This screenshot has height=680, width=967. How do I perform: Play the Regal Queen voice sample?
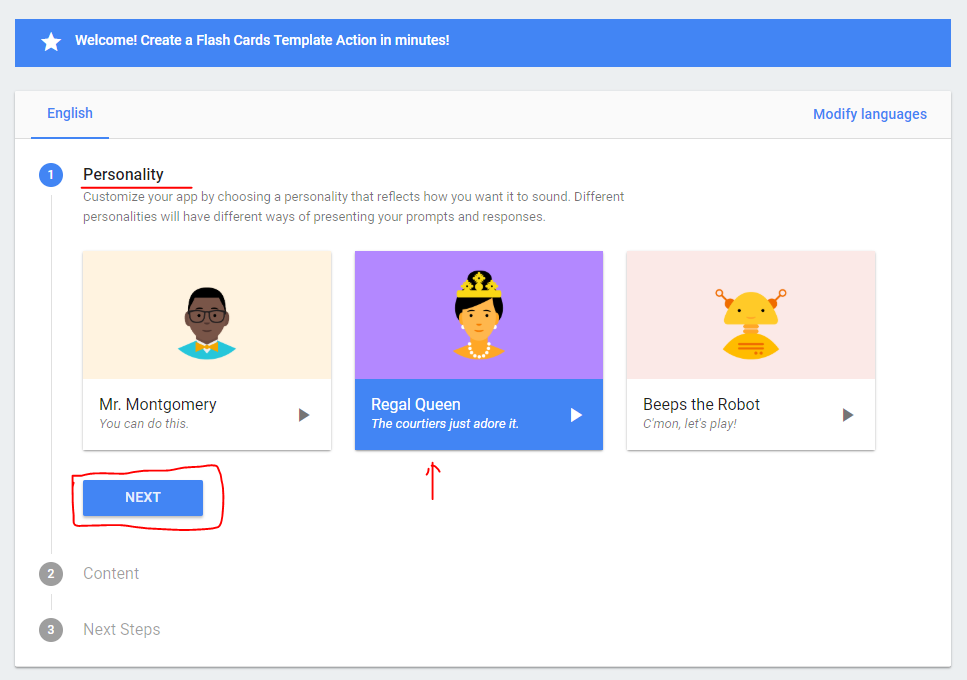[575, 414]
